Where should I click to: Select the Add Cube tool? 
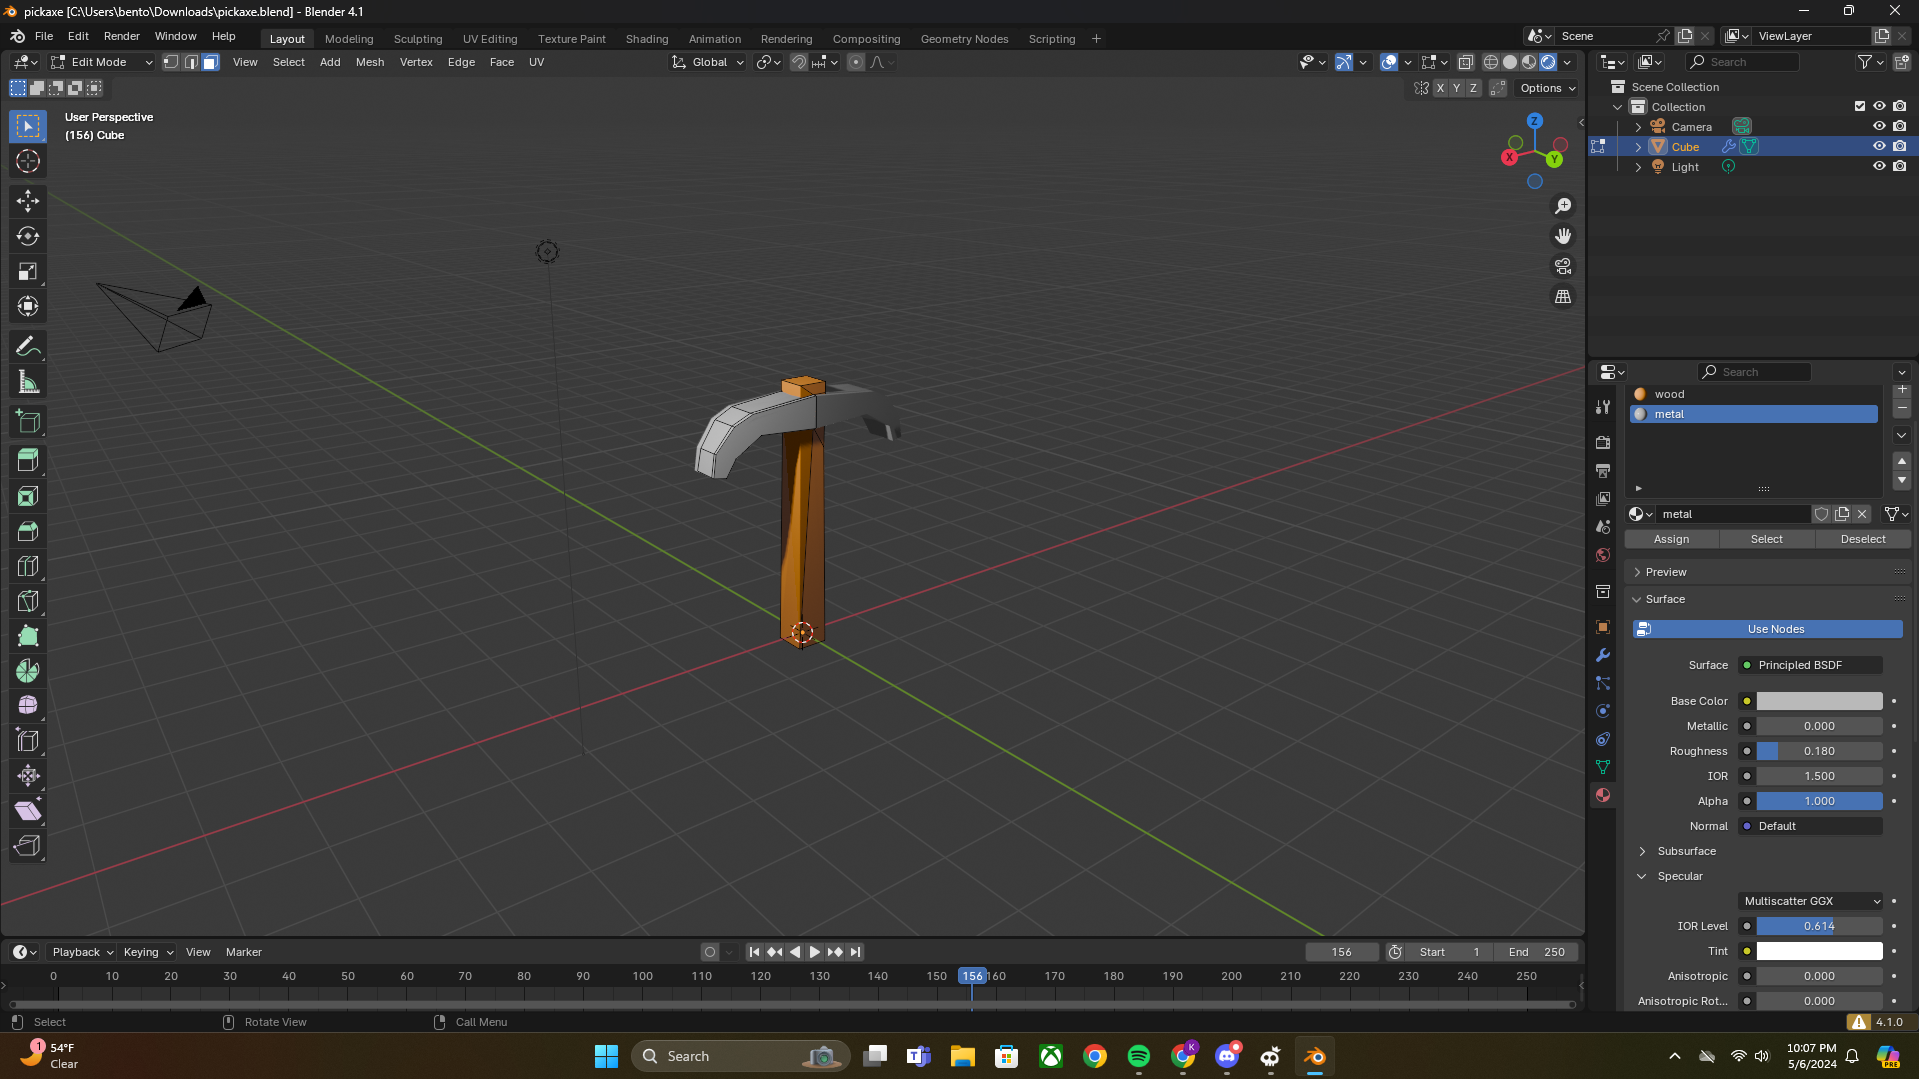pos(28,422)
